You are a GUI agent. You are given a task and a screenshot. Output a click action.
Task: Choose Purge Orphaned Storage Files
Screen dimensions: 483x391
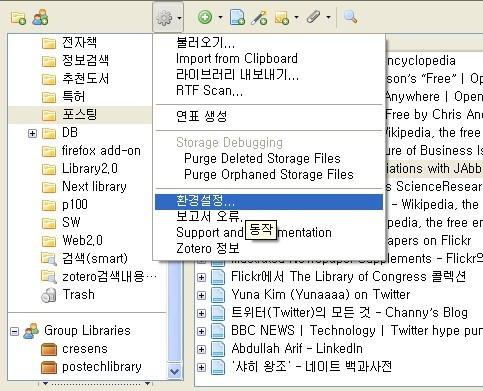point(269,174)
